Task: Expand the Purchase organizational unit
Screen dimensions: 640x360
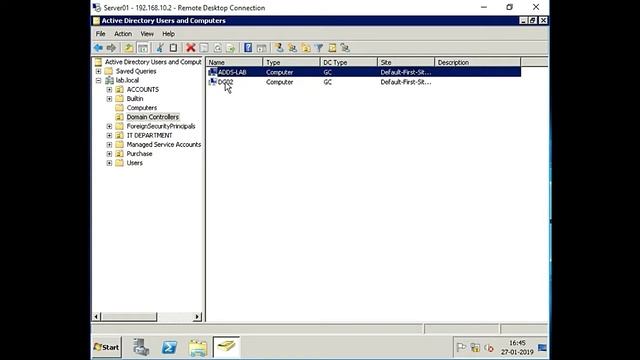Action: click(109, 154)
